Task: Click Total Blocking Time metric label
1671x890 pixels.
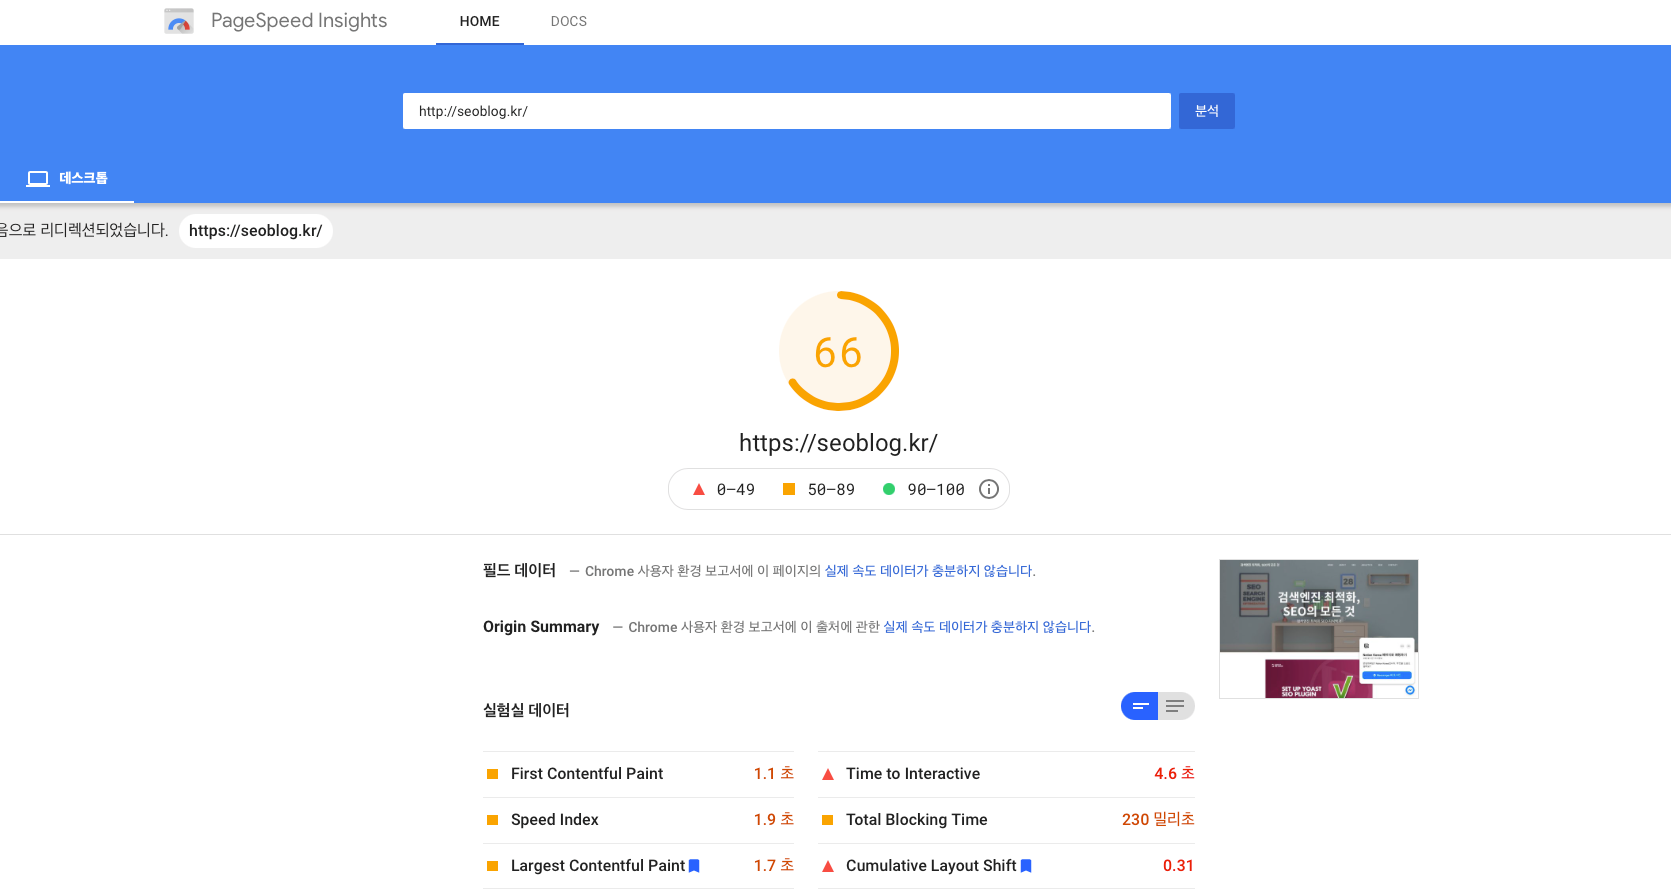Action: tap(917, 820)
